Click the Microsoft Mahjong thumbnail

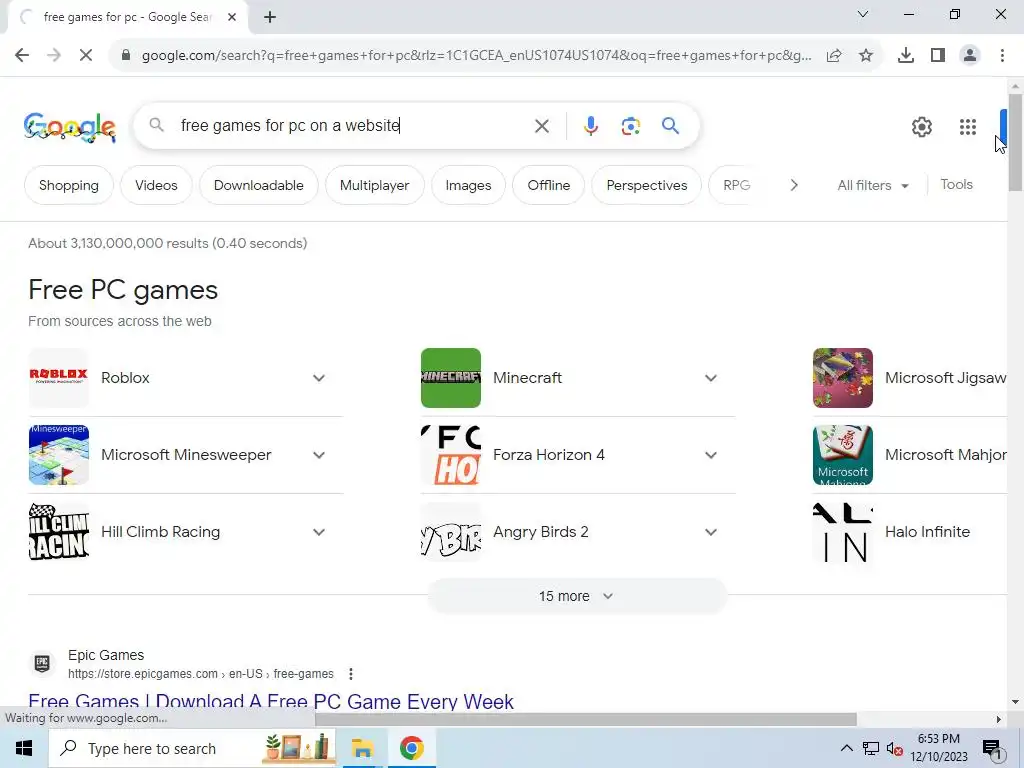tap(842, 455)
